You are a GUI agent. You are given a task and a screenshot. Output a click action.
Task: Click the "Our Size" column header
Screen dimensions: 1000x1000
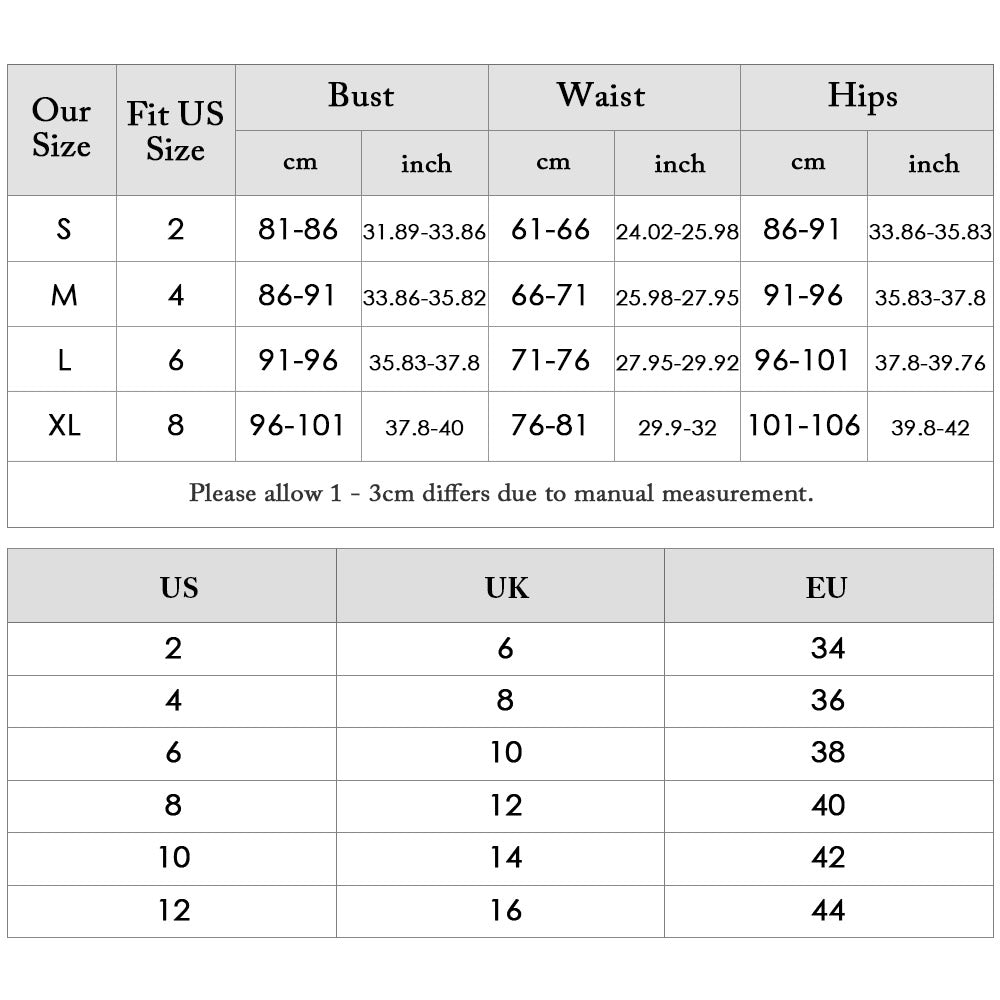tap(61, 129)
